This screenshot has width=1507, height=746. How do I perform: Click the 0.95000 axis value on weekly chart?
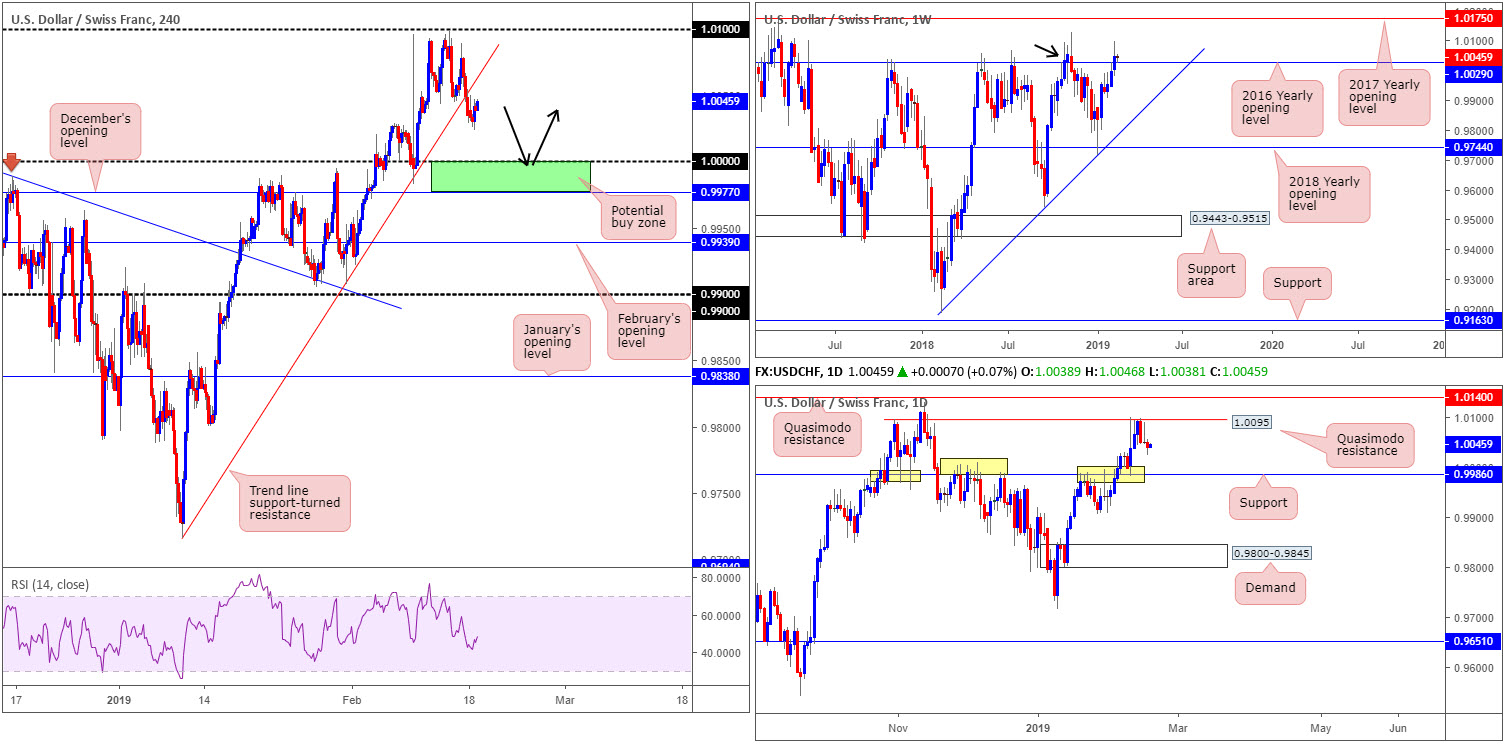pos(1474,221)
